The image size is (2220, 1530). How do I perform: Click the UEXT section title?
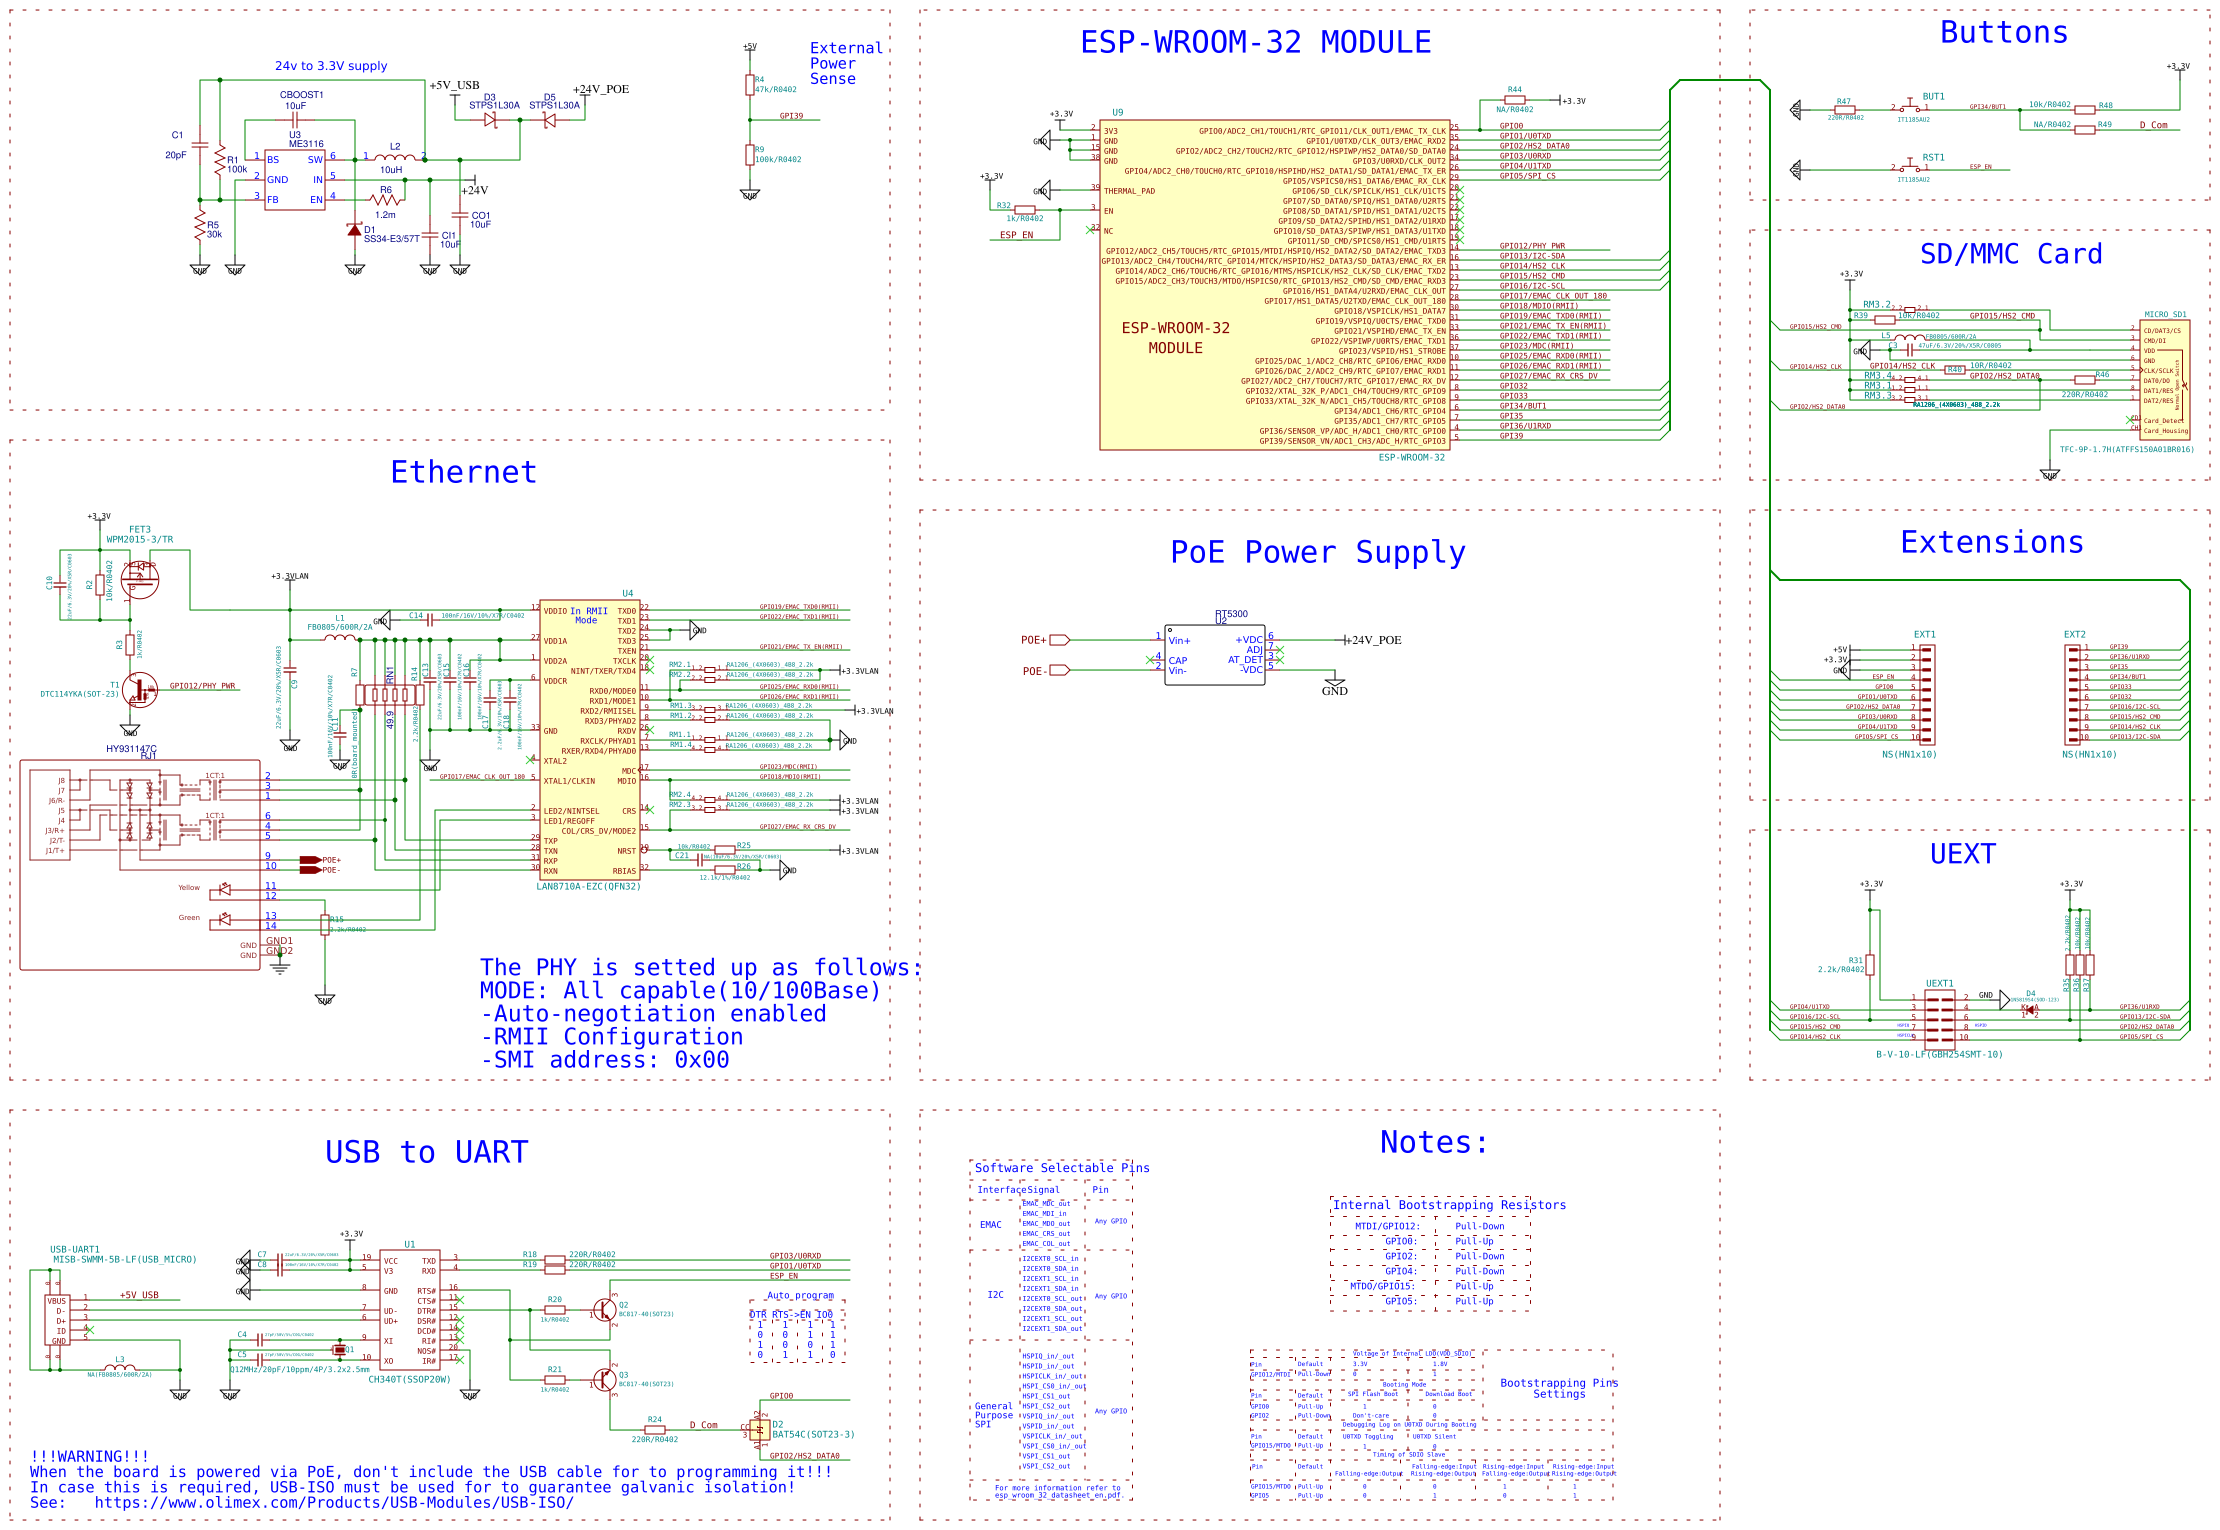[1961, 853]
